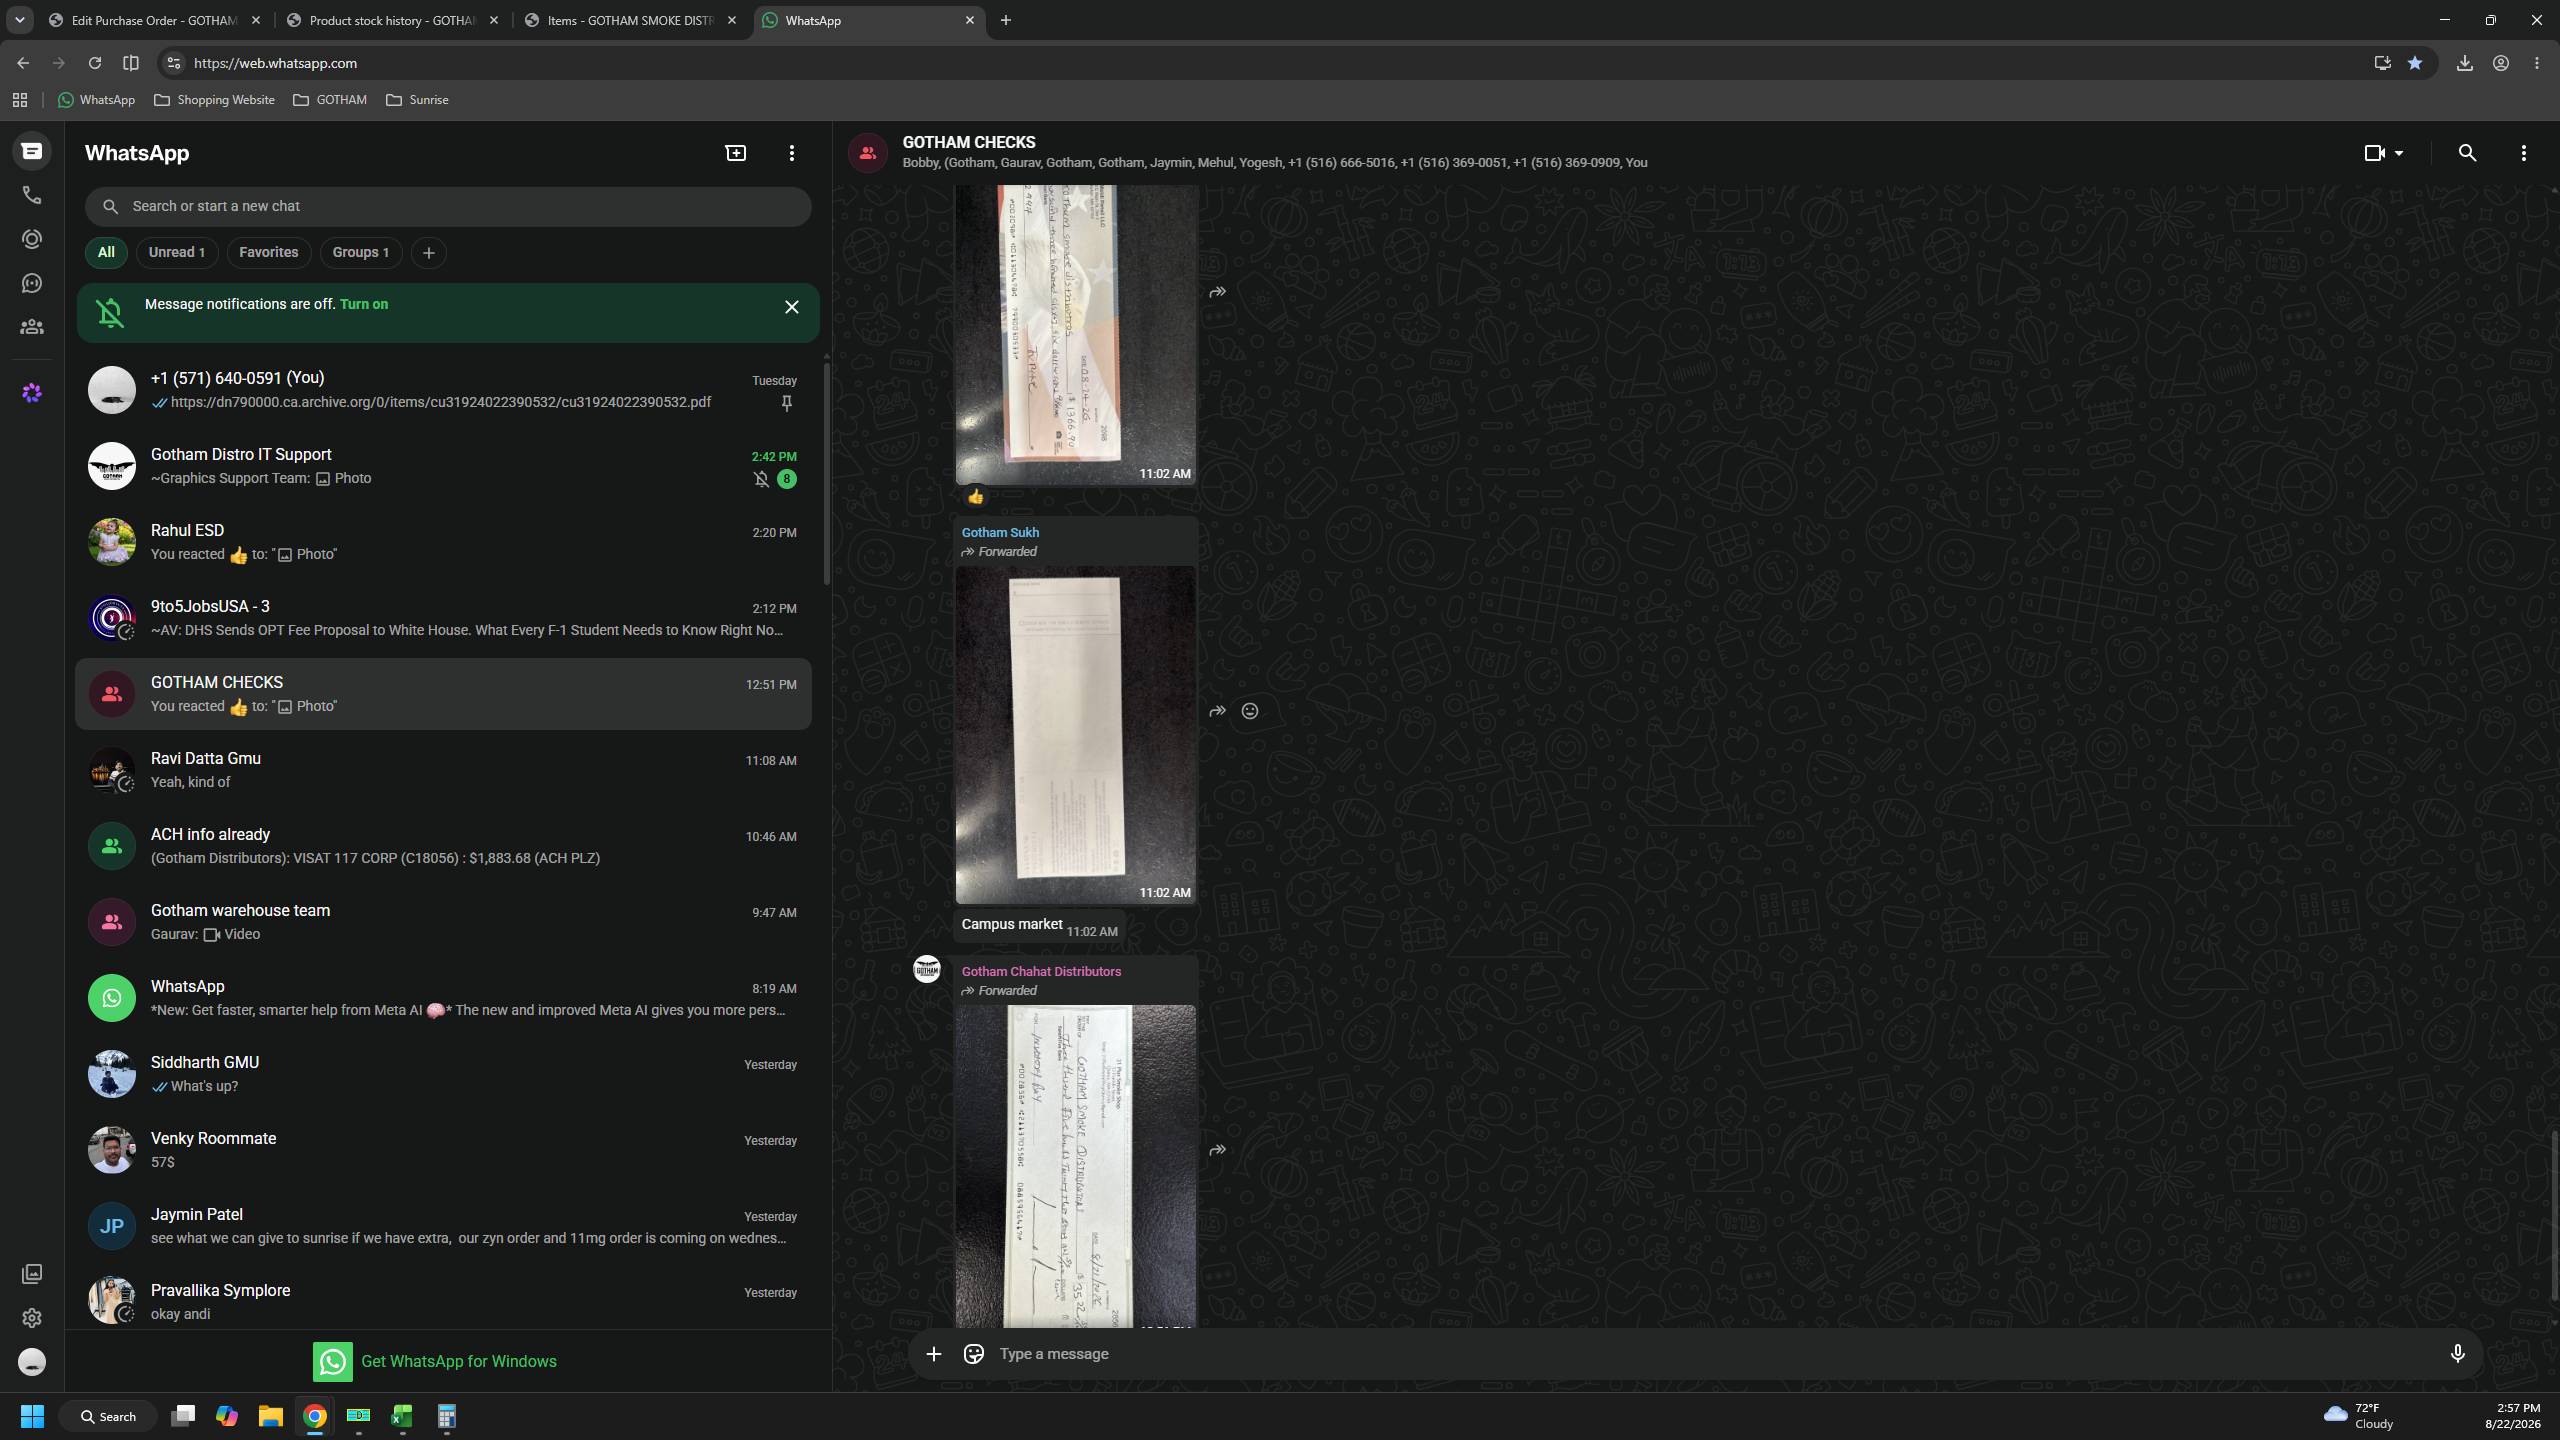Image resolution: width=2560 pixels, height=1440 pixels.
Task: Open the chat list menu dots
Action: 792,153
